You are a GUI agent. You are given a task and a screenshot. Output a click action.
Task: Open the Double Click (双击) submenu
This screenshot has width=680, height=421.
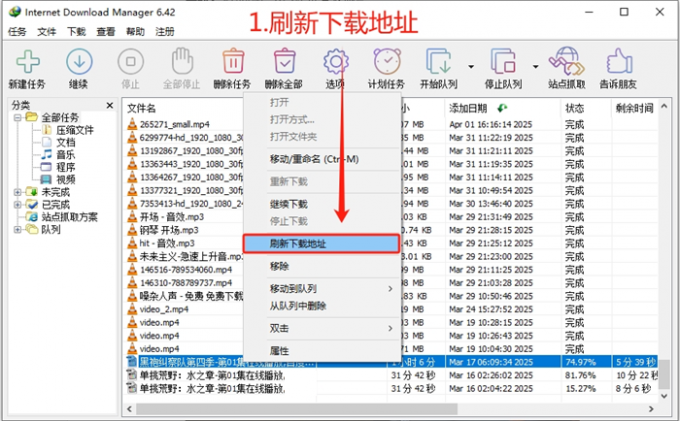point(321,329)
